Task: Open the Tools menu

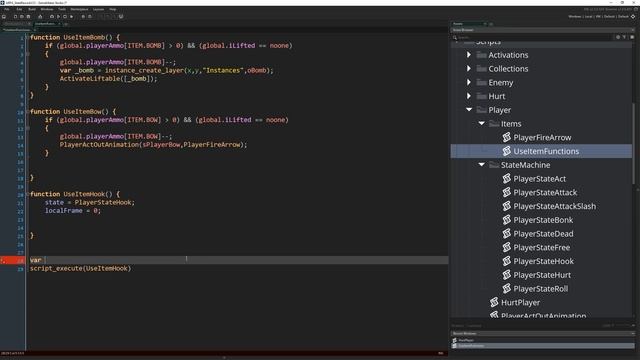Action: click(62, 9)
